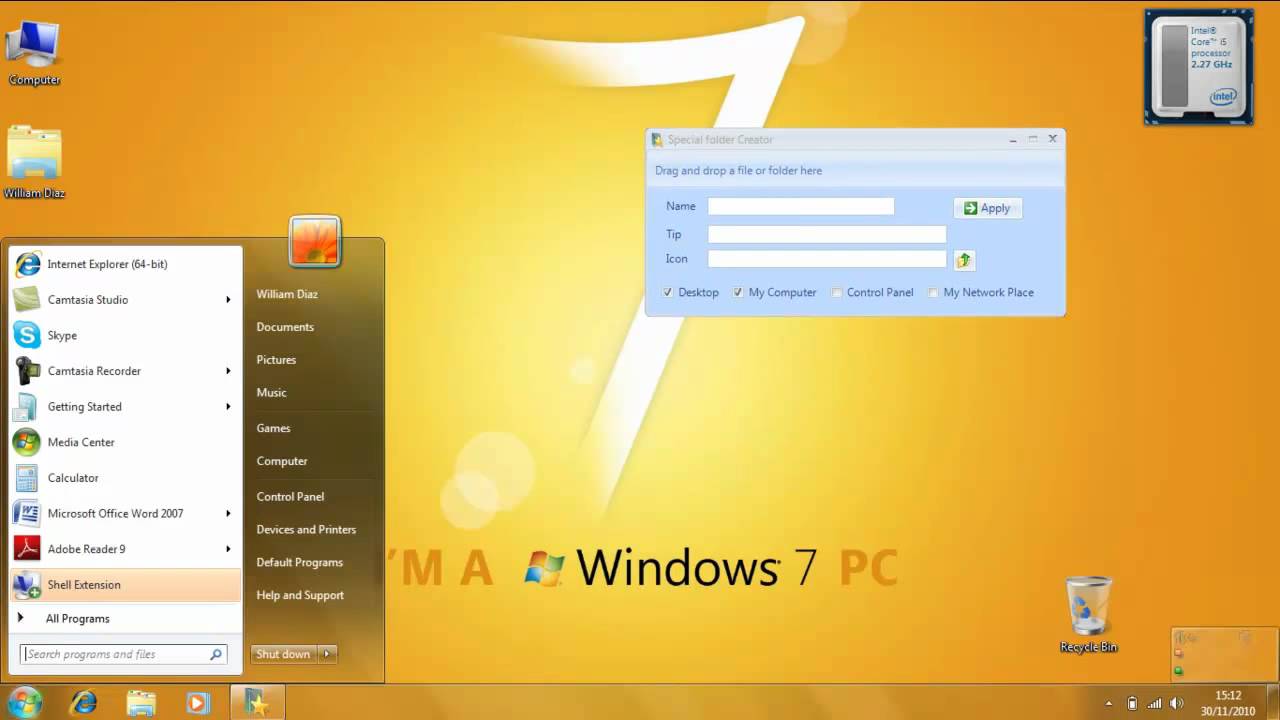Image resolution: width=1280 pixels, height=720 pixels.
Task: Open Adobe Reader 9
Action: 126,549
